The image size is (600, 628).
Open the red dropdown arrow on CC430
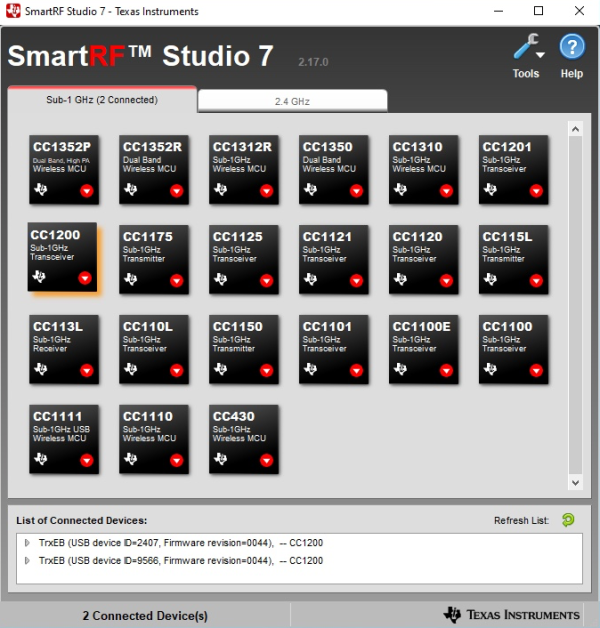point(266,460)
